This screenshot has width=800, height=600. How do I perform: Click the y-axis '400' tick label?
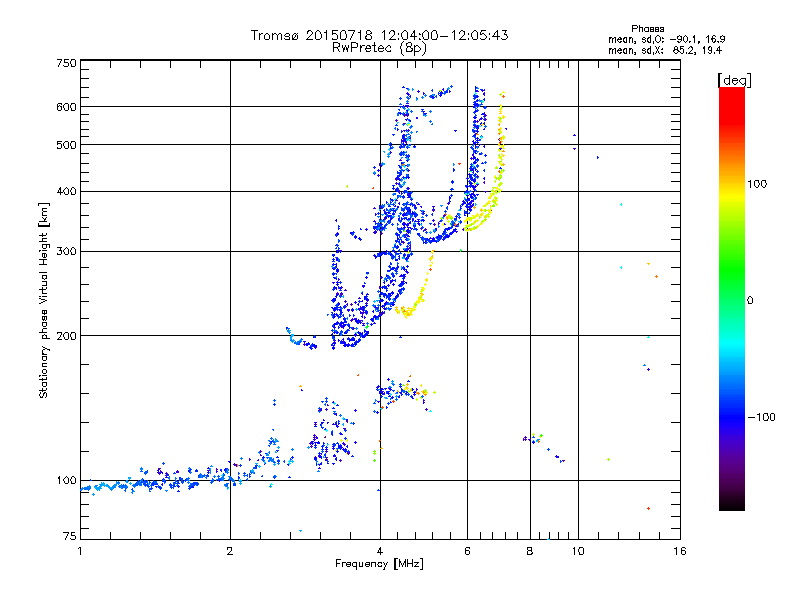(66, 191)
